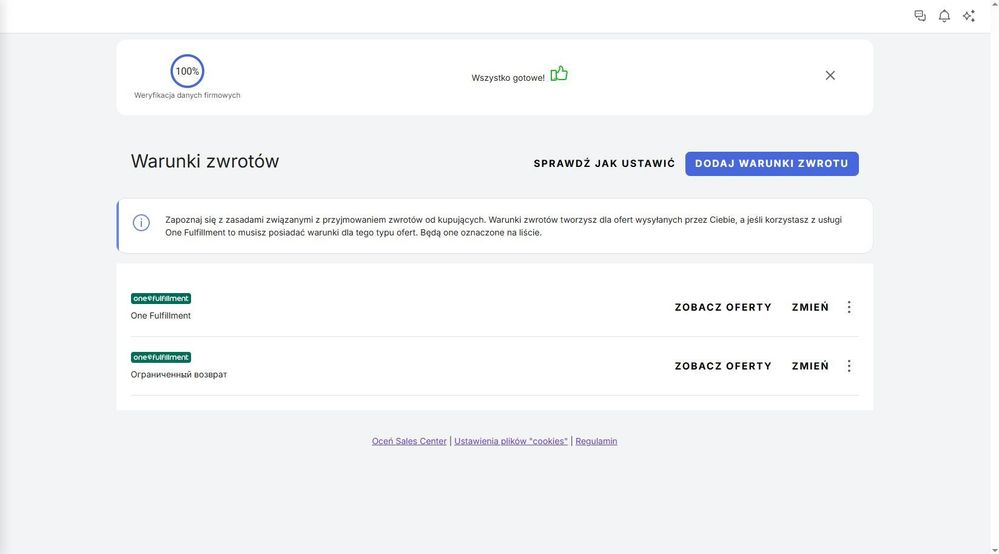Open more options for One Fulfillment row

(849, 307)
